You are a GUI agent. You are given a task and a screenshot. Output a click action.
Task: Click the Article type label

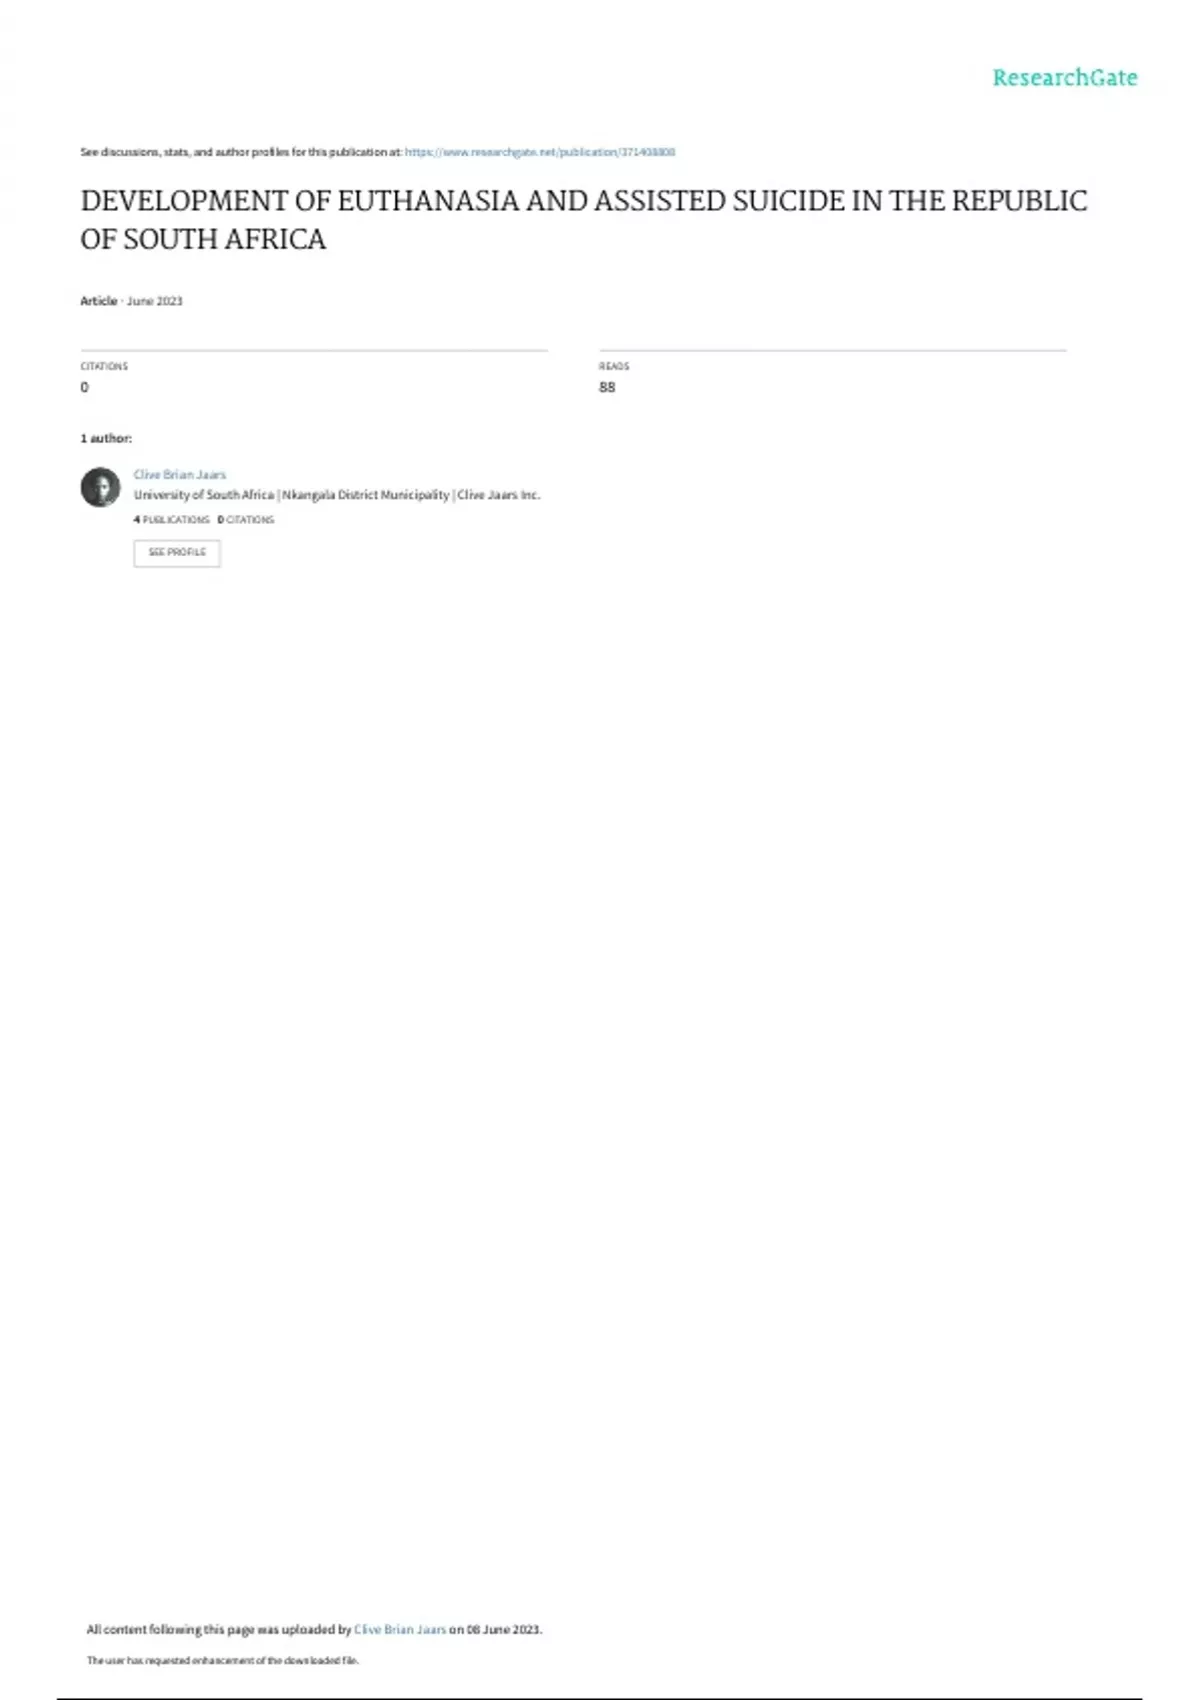(98, 301)
